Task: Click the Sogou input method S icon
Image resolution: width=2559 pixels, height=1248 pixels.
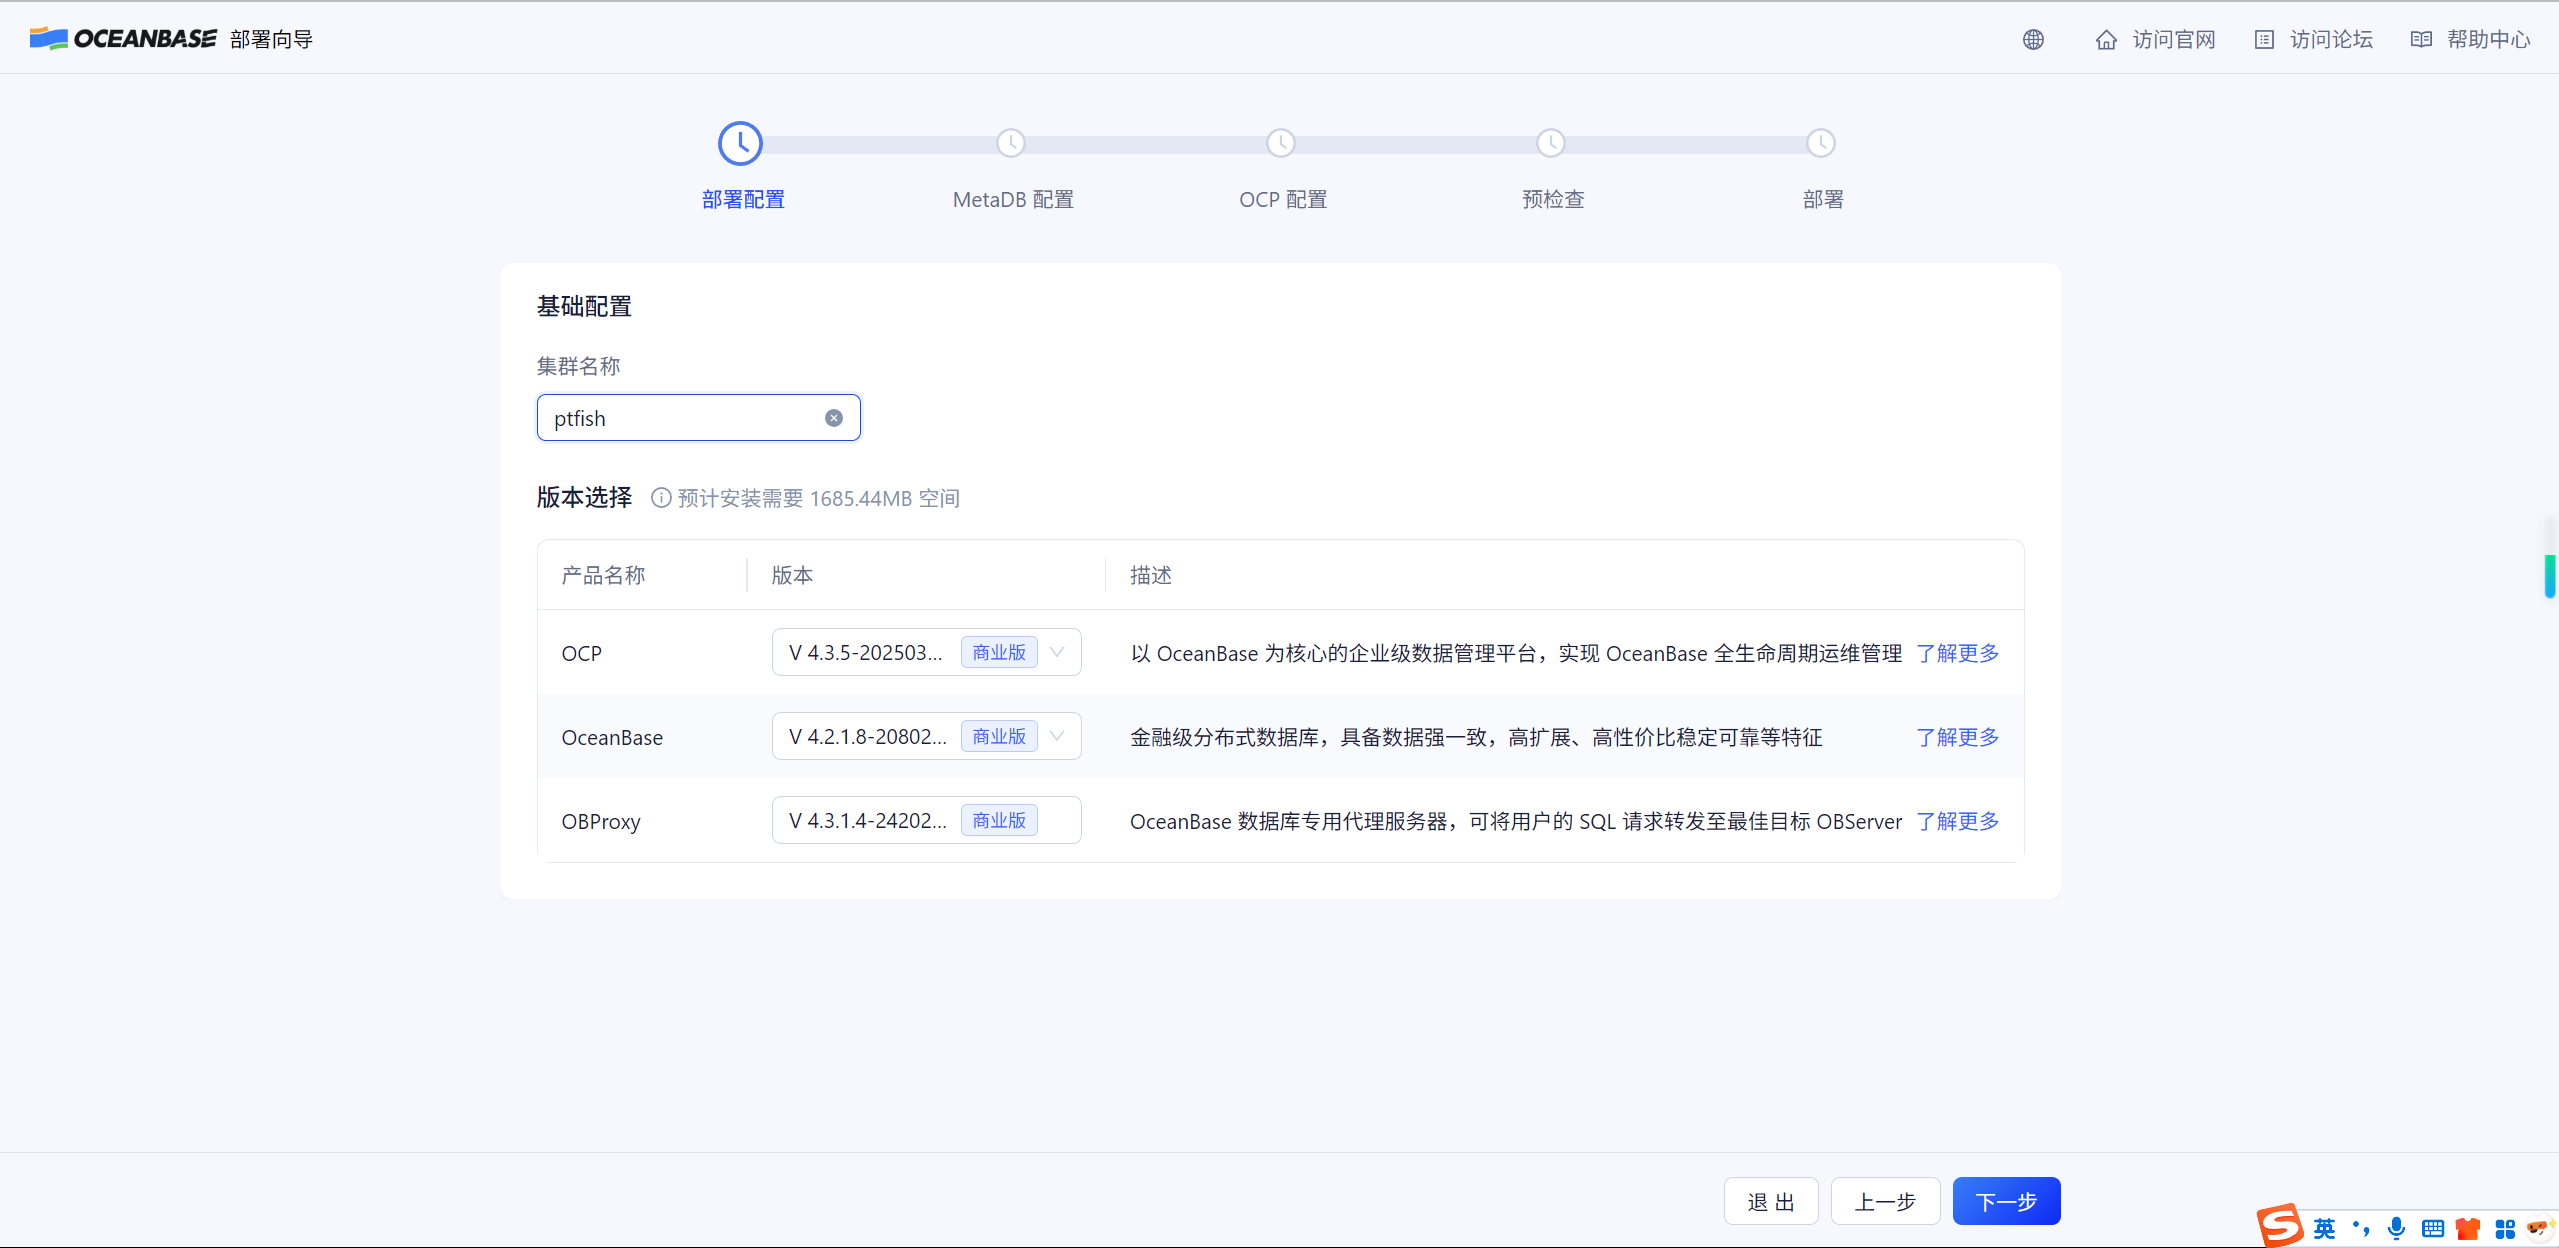Action: 2280,1226
